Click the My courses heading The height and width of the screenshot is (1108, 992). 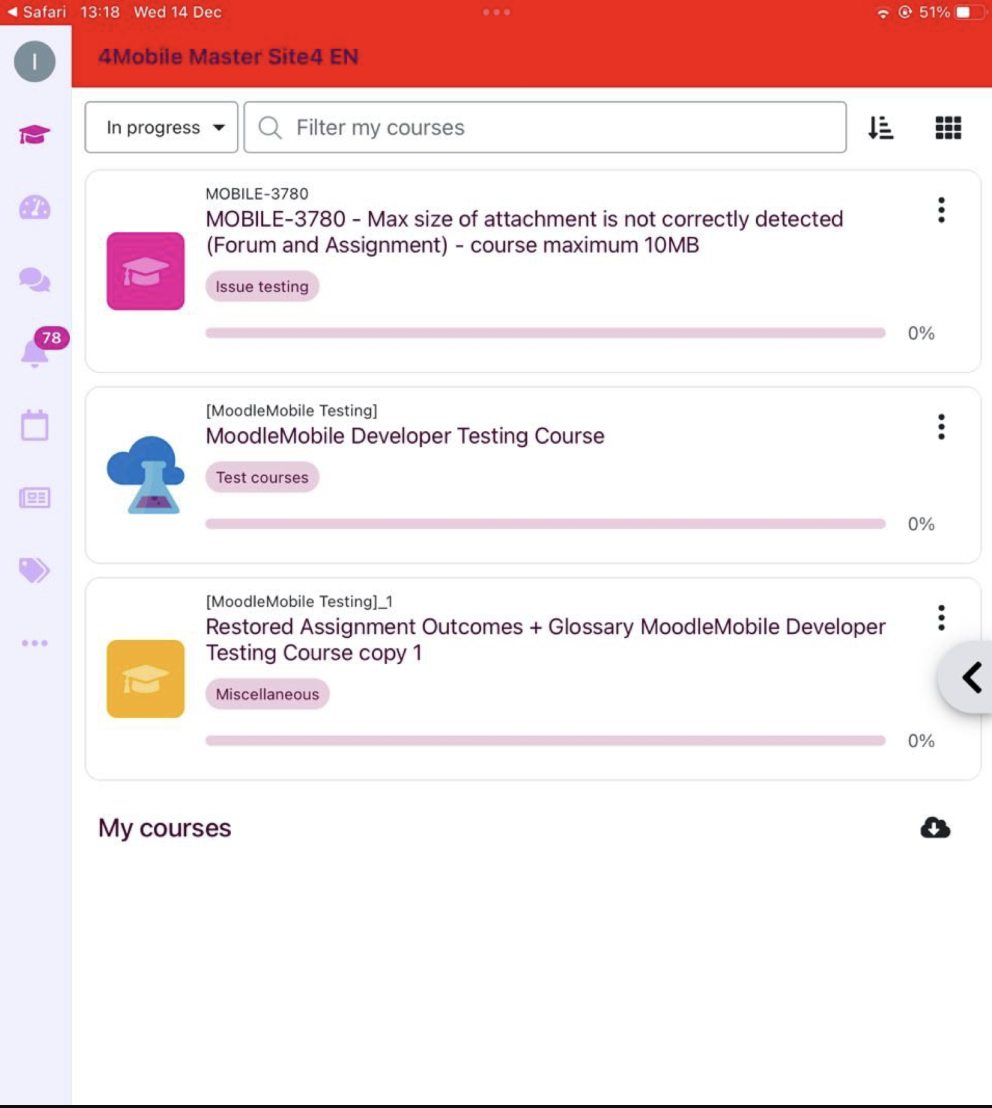point(165,827)
